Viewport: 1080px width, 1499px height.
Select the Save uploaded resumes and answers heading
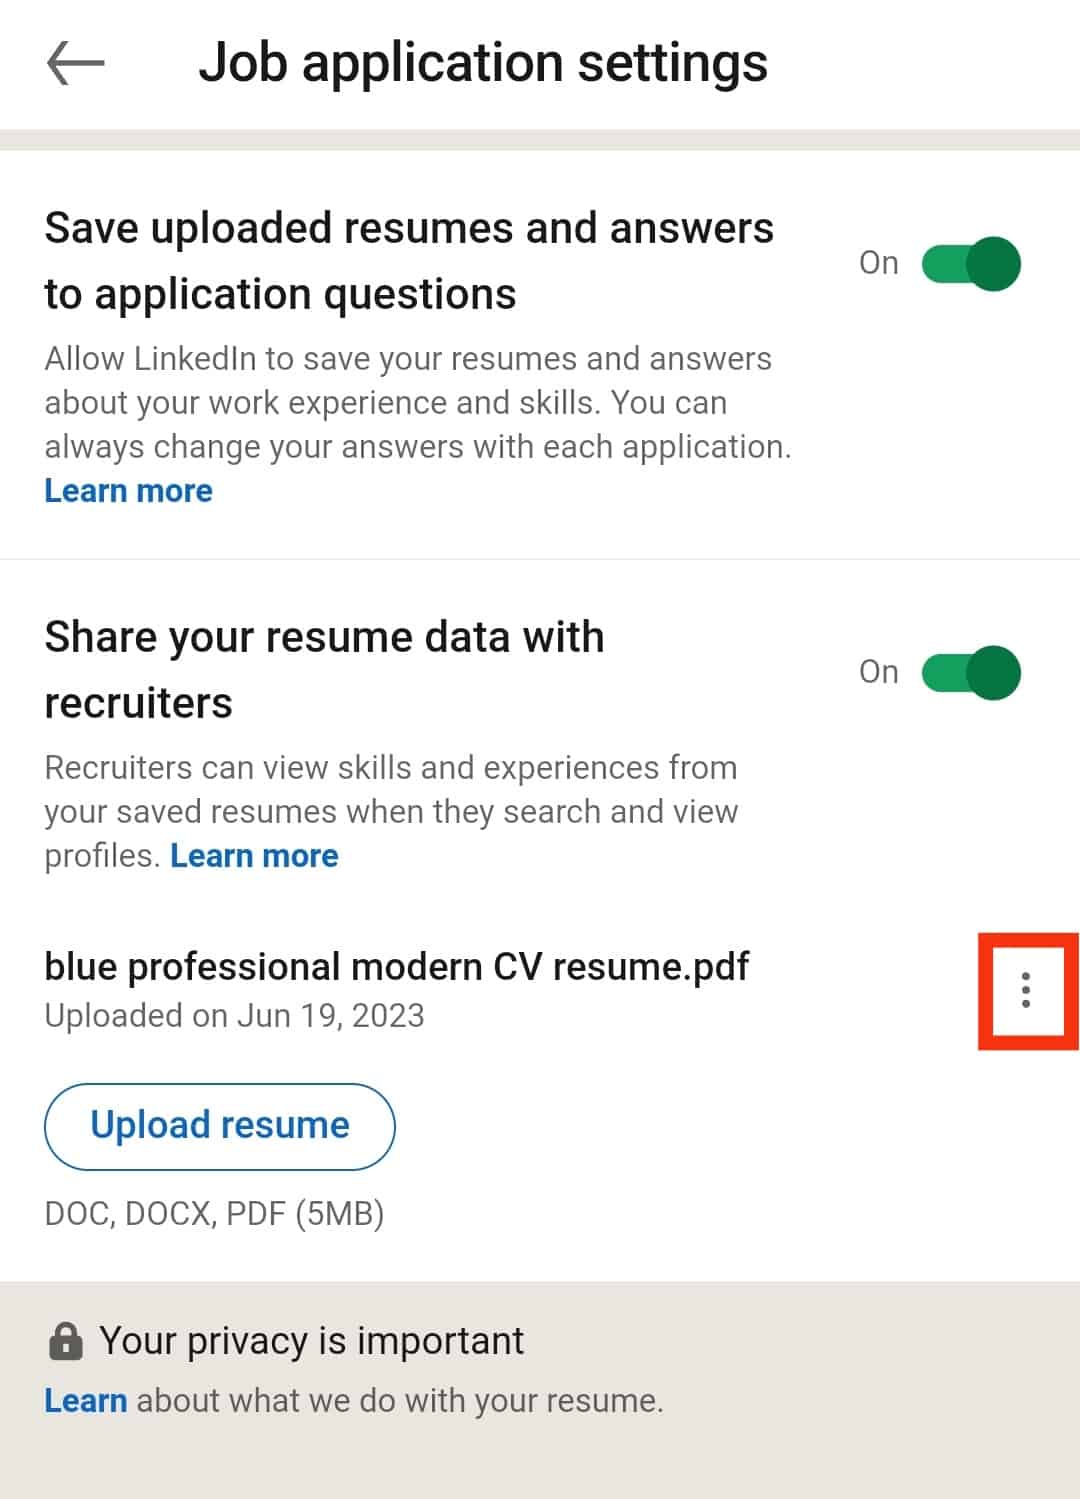click(x=409, y=261)
